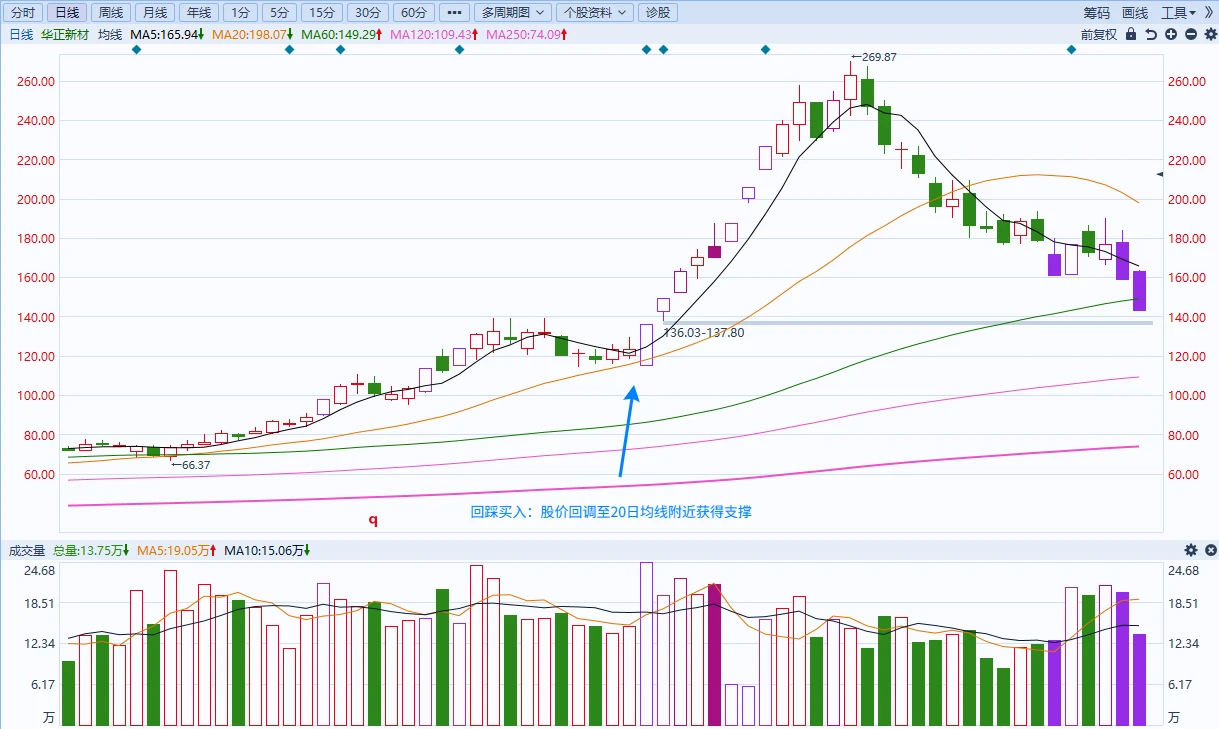Switch to the 60分 chart
This screenshot has width=1219, height=729.
pyautogui.click(x=413, y=13)
